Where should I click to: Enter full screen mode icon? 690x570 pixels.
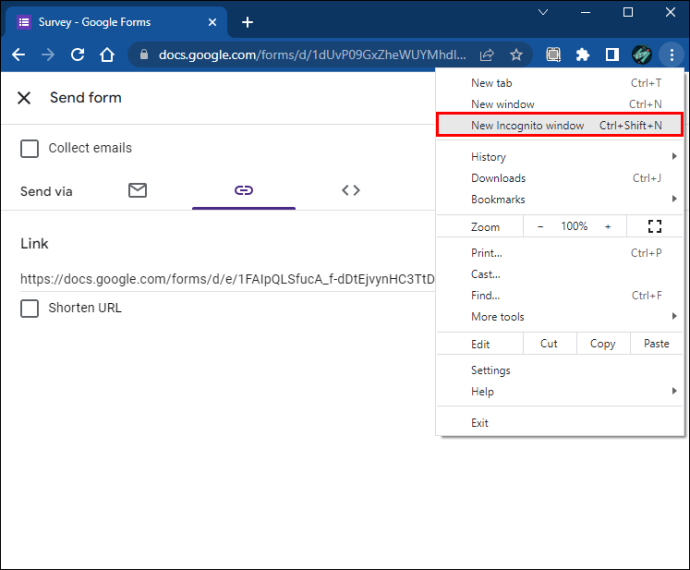click(x=654, y=226)
